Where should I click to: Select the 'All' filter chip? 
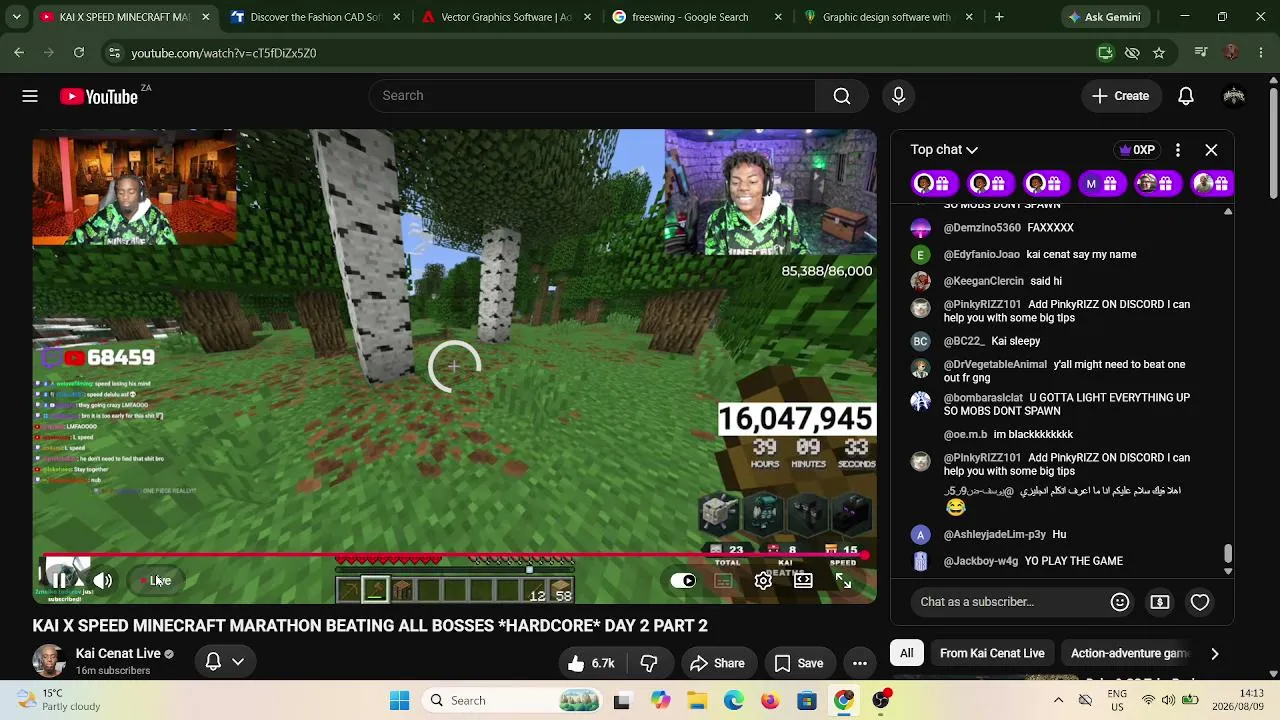tap(906, 653)
